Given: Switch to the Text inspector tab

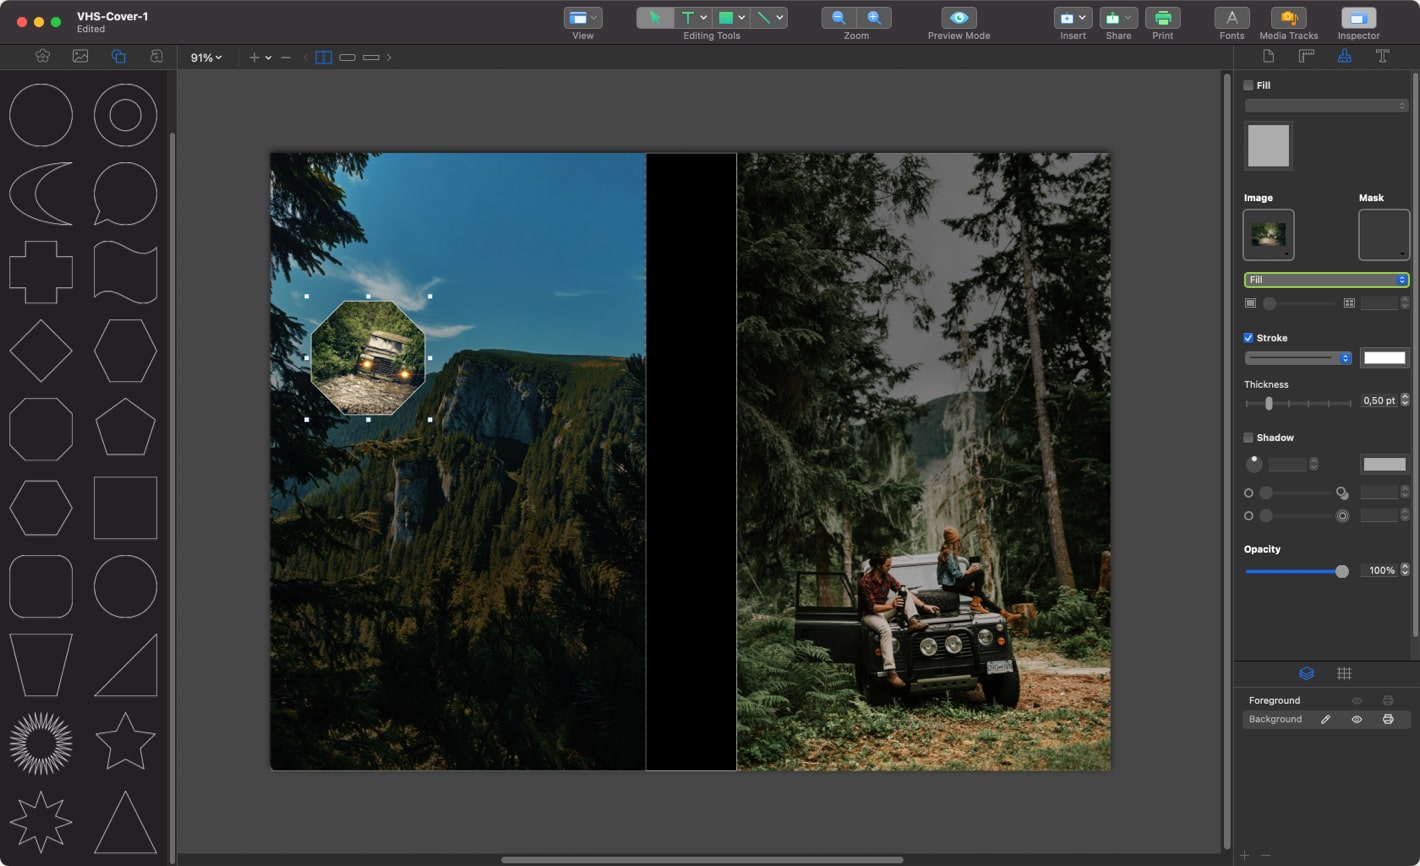Looking at the screenshot, I should [x=1382, y=56].
